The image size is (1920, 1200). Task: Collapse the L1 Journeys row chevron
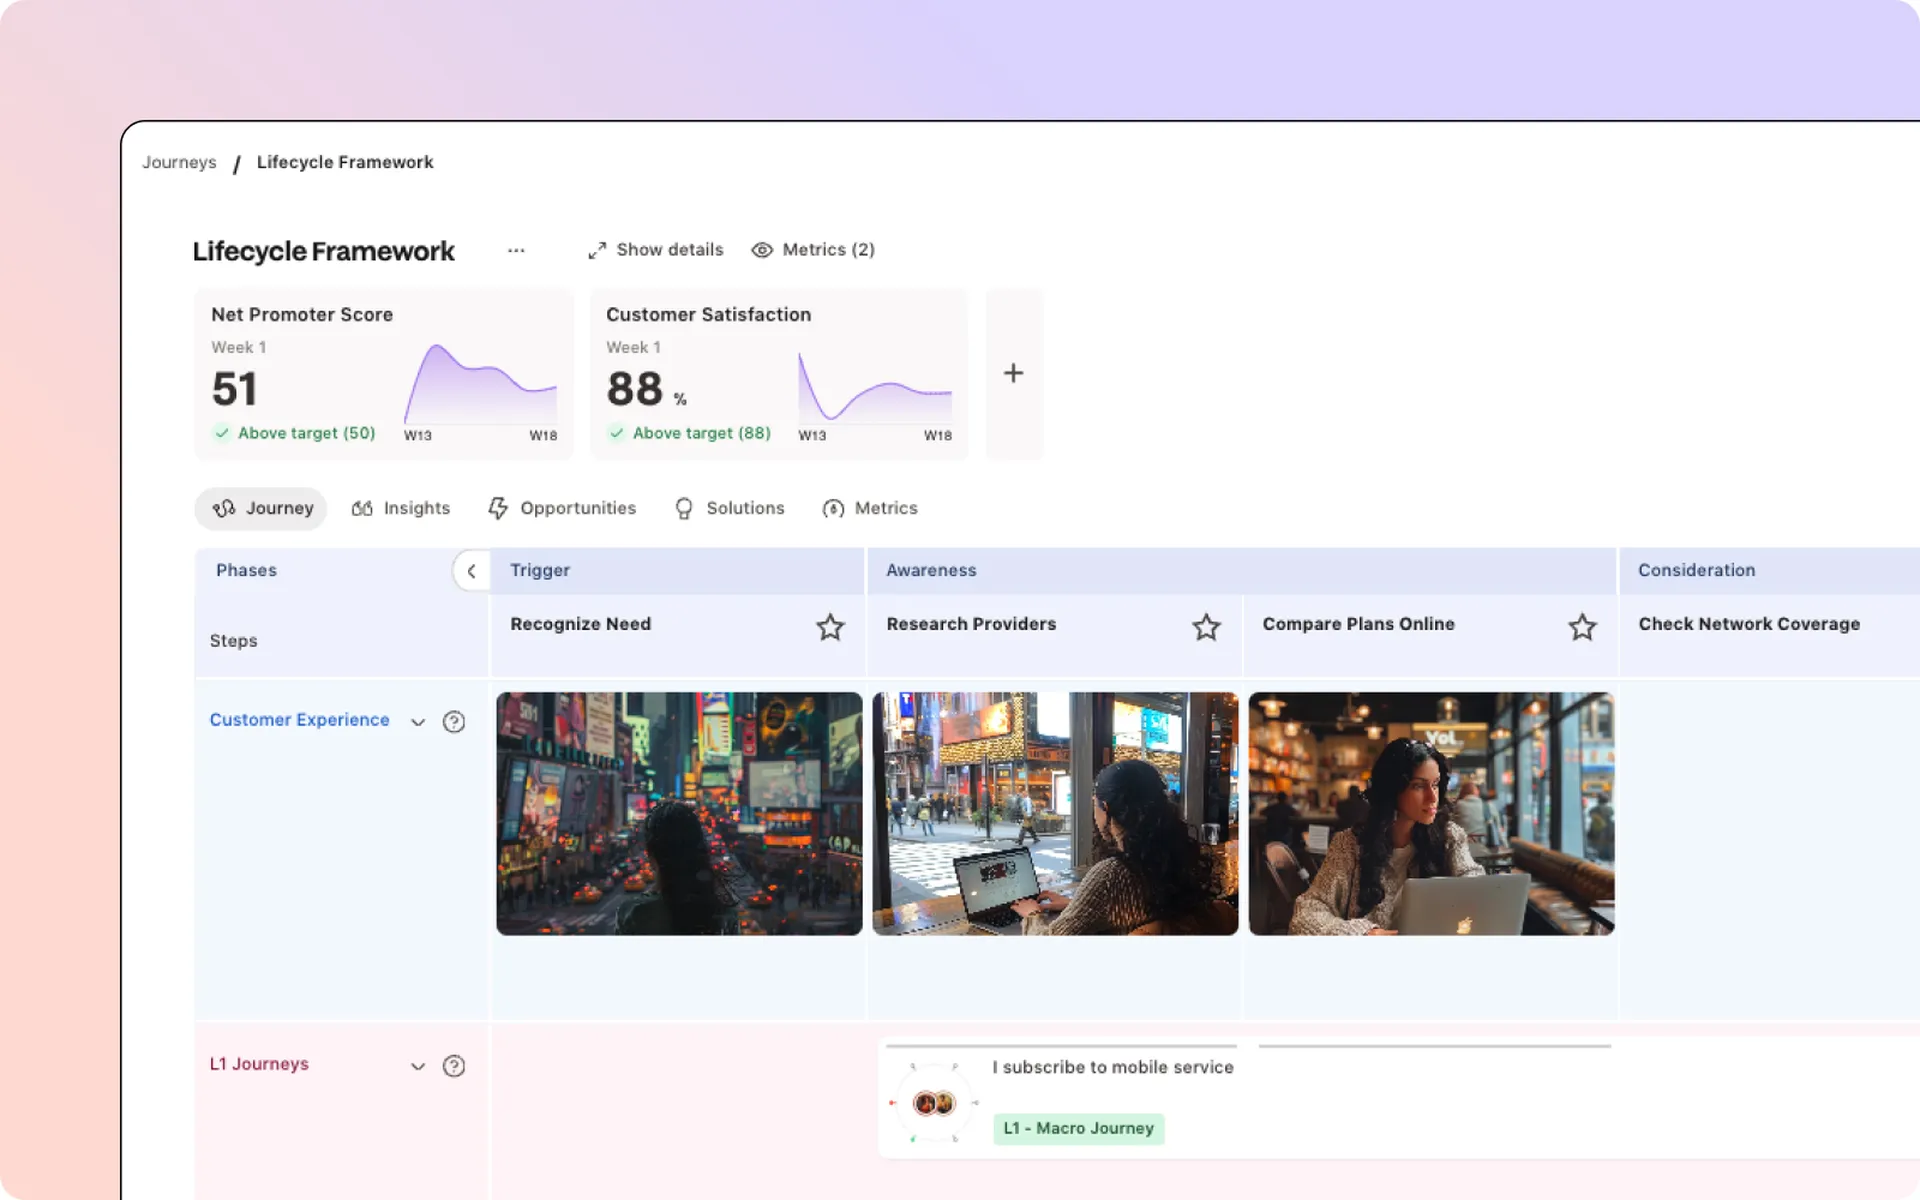click(418, 1066)
